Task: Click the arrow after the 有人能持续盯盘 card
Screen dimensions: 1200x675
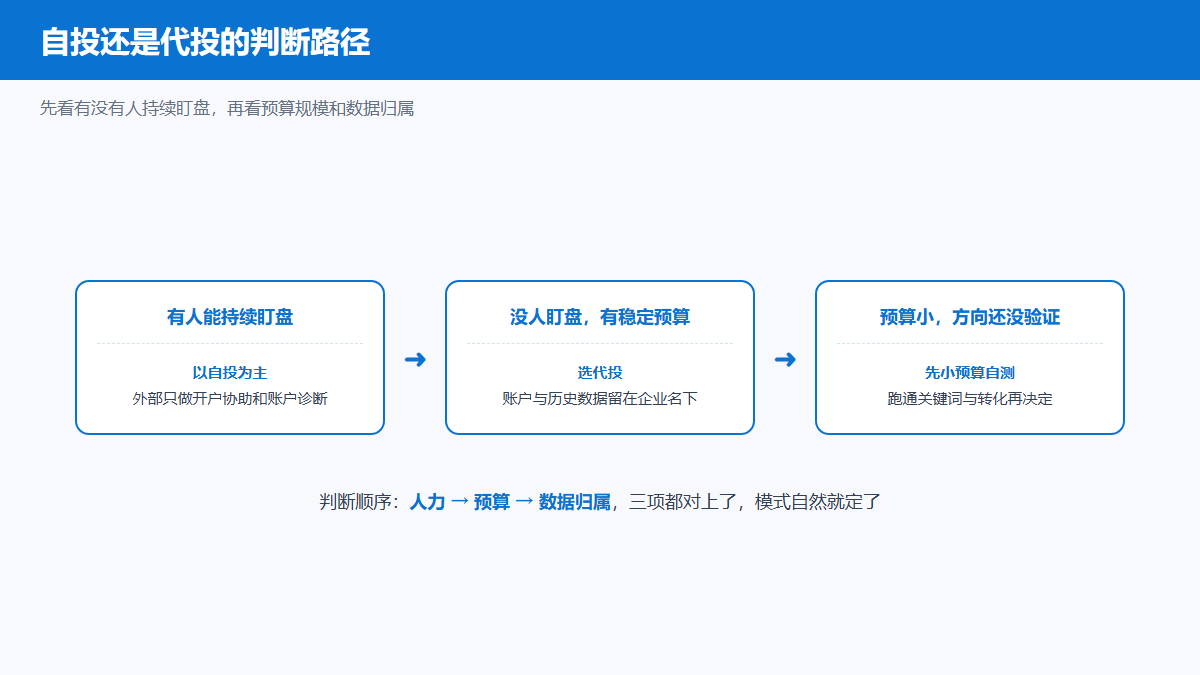Action: [415, 359]
